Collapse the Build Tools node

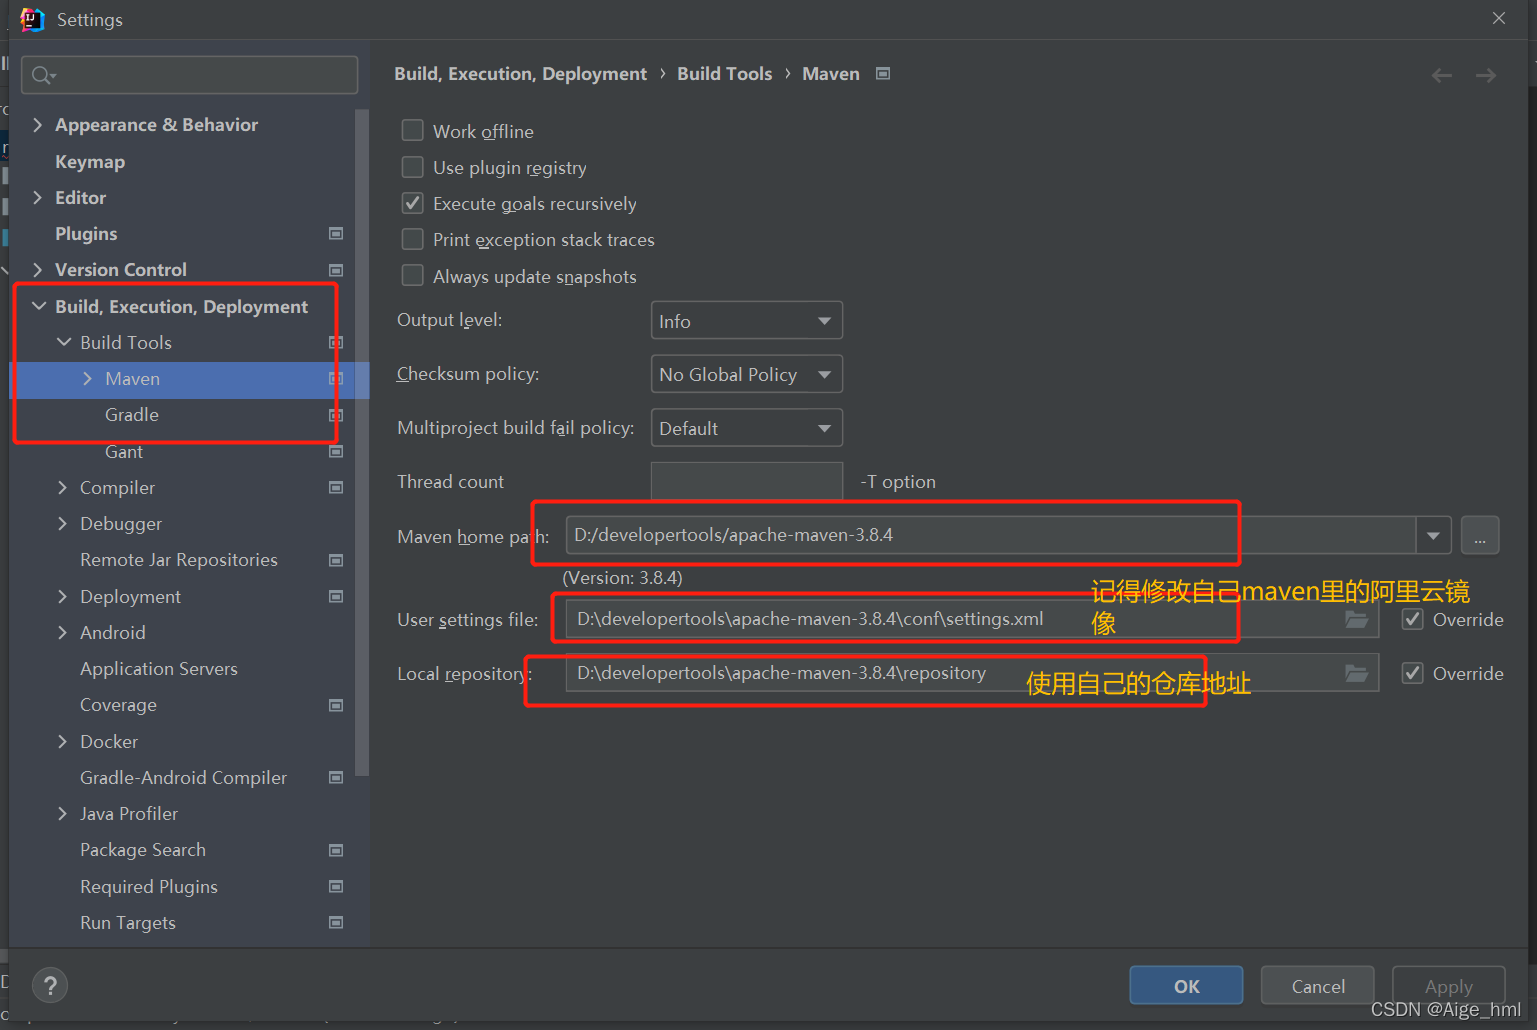tap(63, 342)
